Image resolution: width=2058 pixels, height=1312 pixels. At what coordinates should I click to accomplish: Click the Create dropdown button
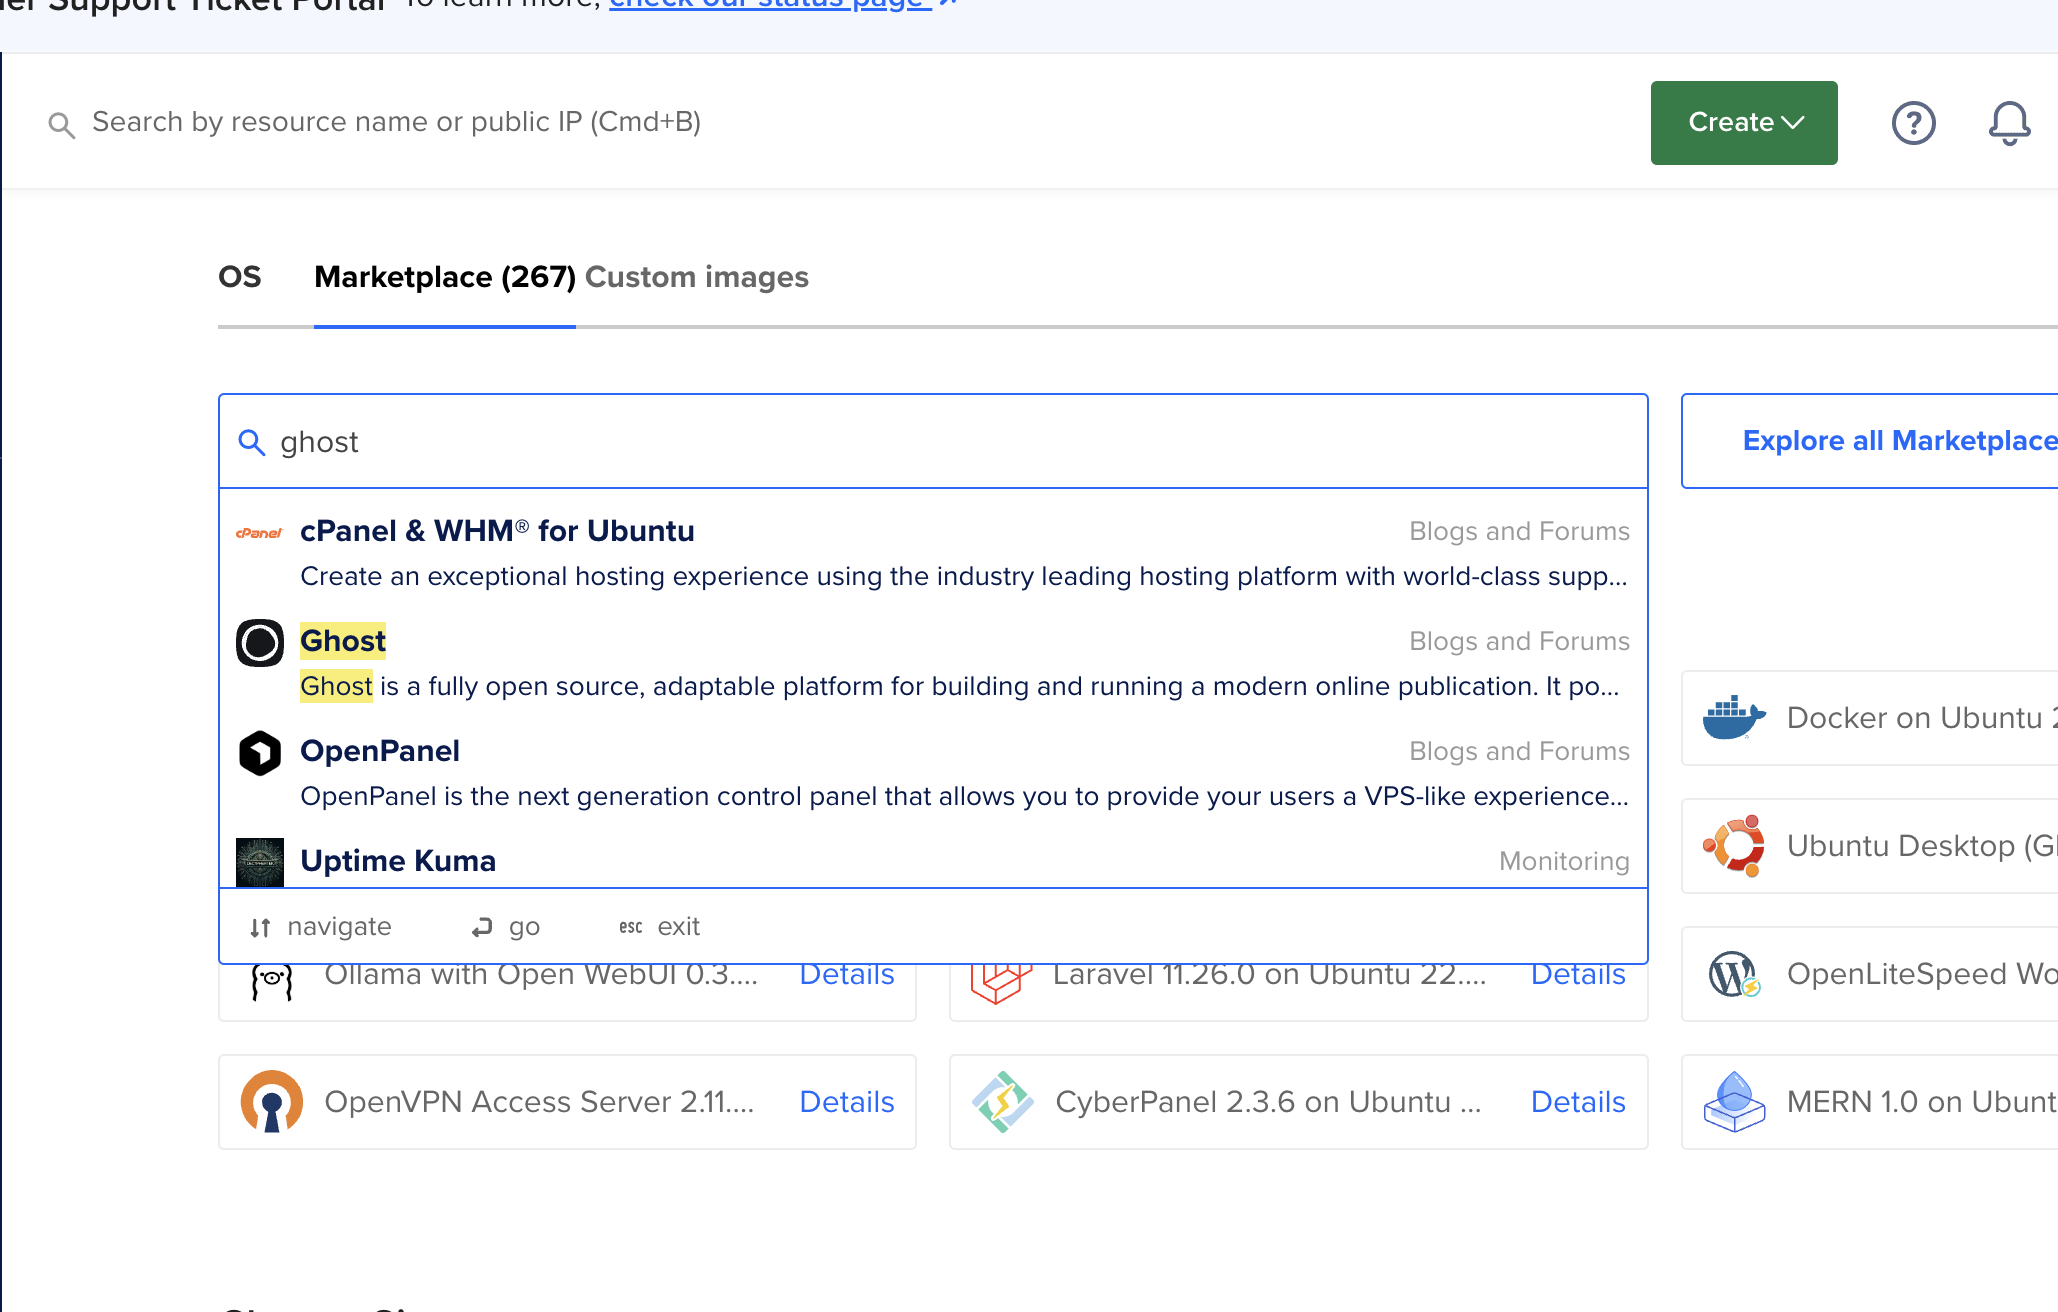(x=1744, y=123)
